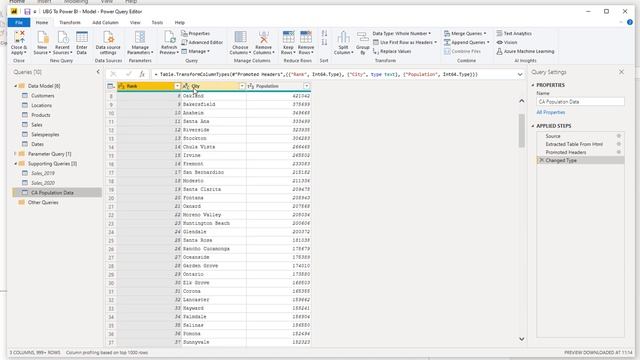Switch to the View tab
This screenshot has height=360, width=640.
click(135, 22)
